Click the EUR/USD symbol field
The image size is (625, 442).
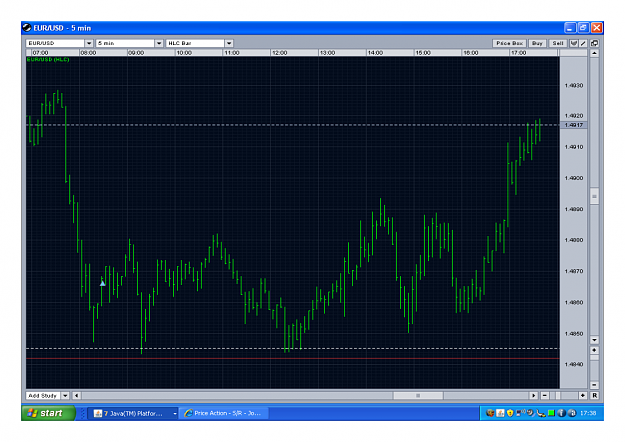tap(55, 43)
